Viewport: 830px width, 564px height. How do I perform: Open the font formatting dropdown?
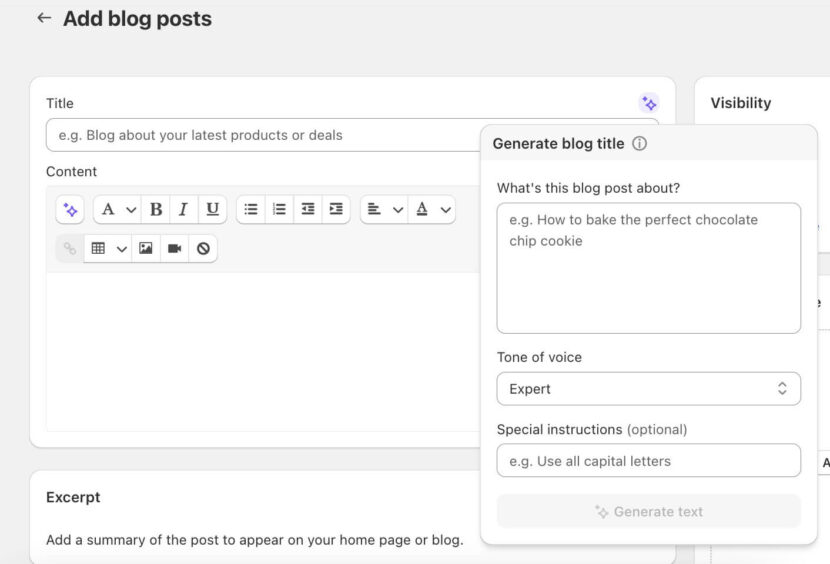click(117, 210)
